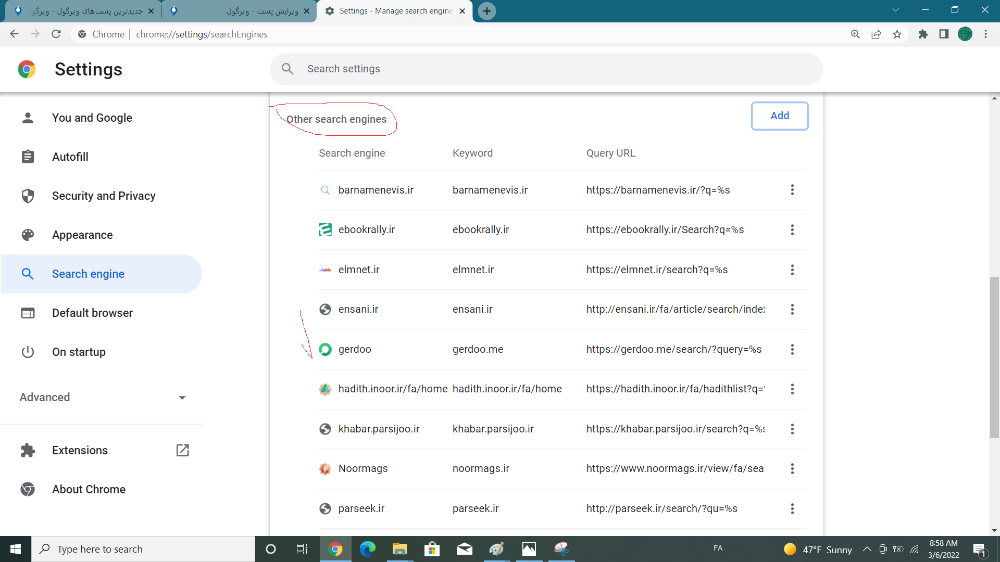The width and height of the screenshot is (1000, 562).
Task: Open Microsoft Store from taskbar
Action: point(432,549)
